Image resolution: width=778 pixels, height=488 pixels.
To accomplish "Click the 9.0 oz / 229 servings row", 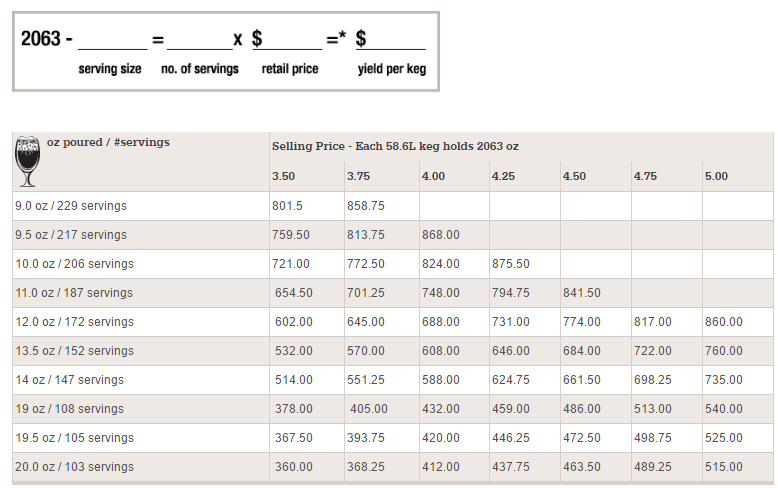I will (x=392, y=206).
